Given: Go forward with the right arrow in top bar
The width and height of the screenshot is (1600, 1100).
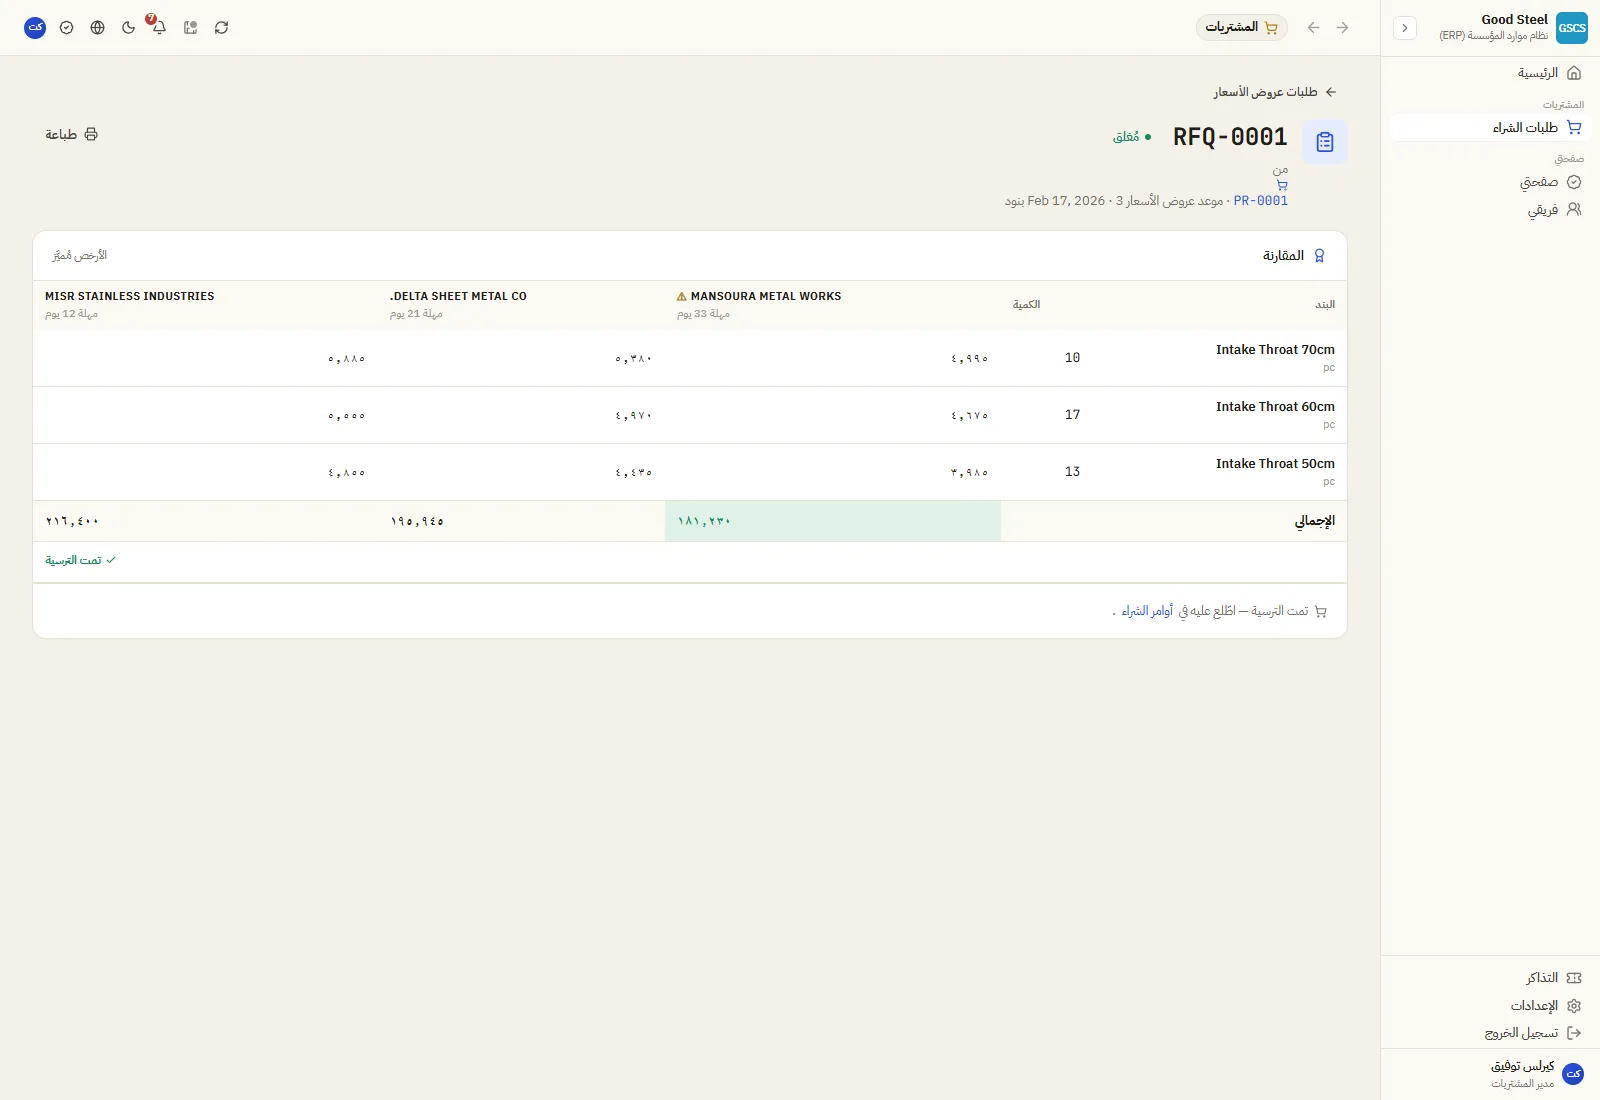Looking at the screenshot, I should [x=1343, y=28].
